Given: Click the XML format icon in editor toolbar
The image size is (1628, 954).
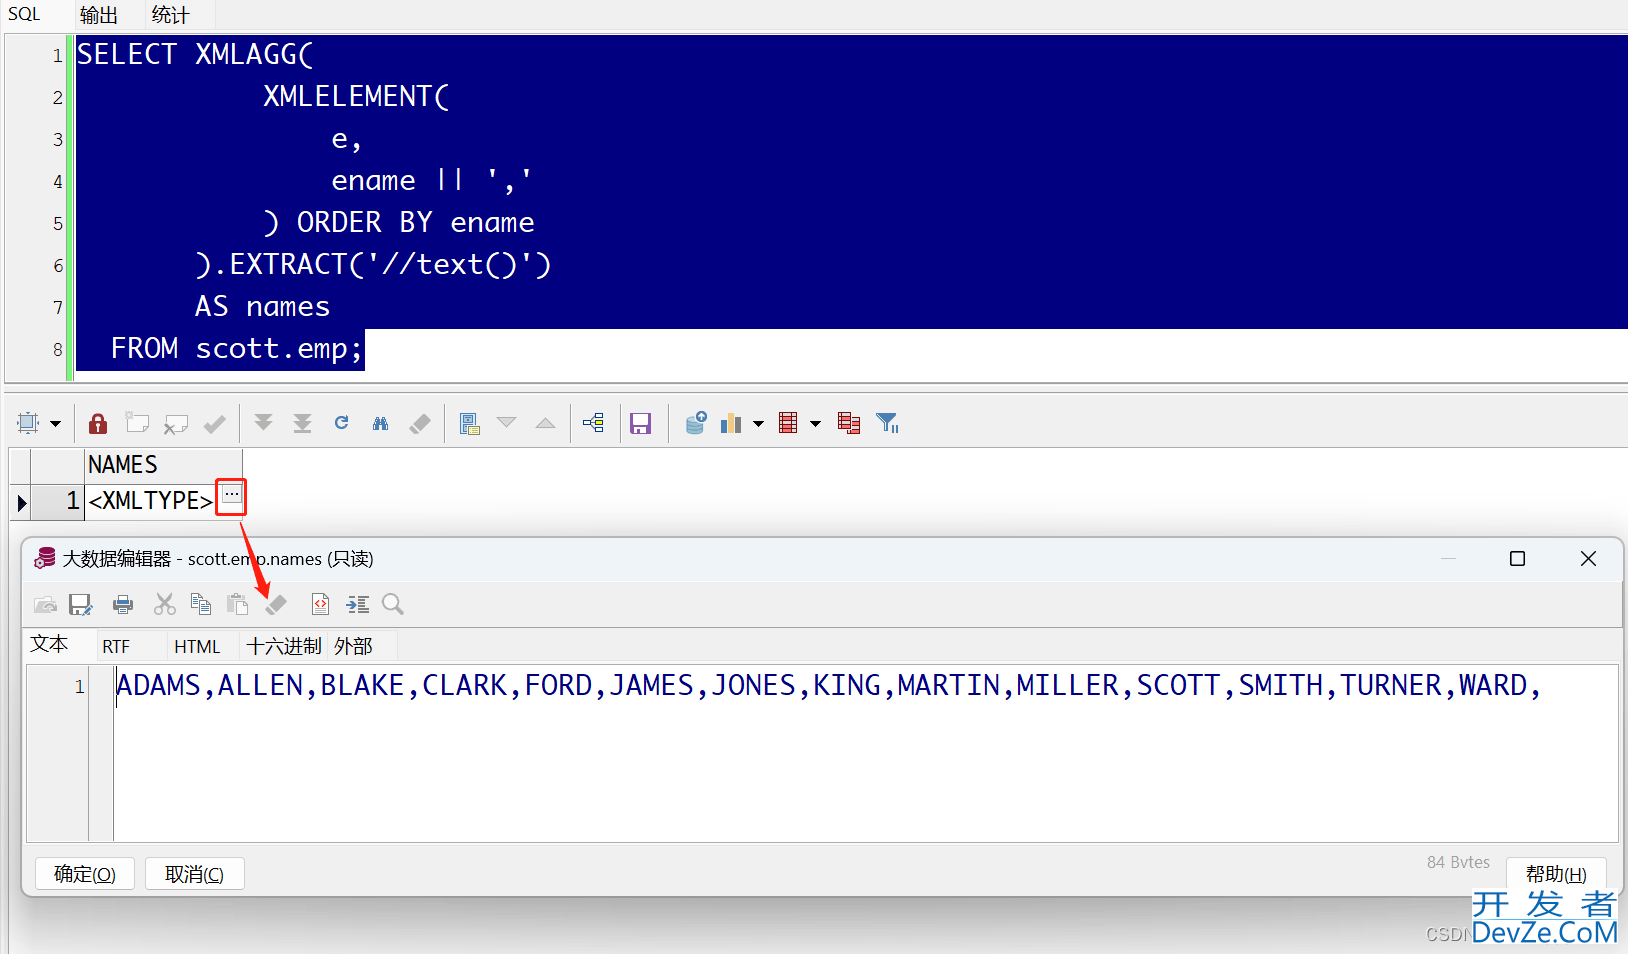Looking at the screenshot, I should pos(320,604).
